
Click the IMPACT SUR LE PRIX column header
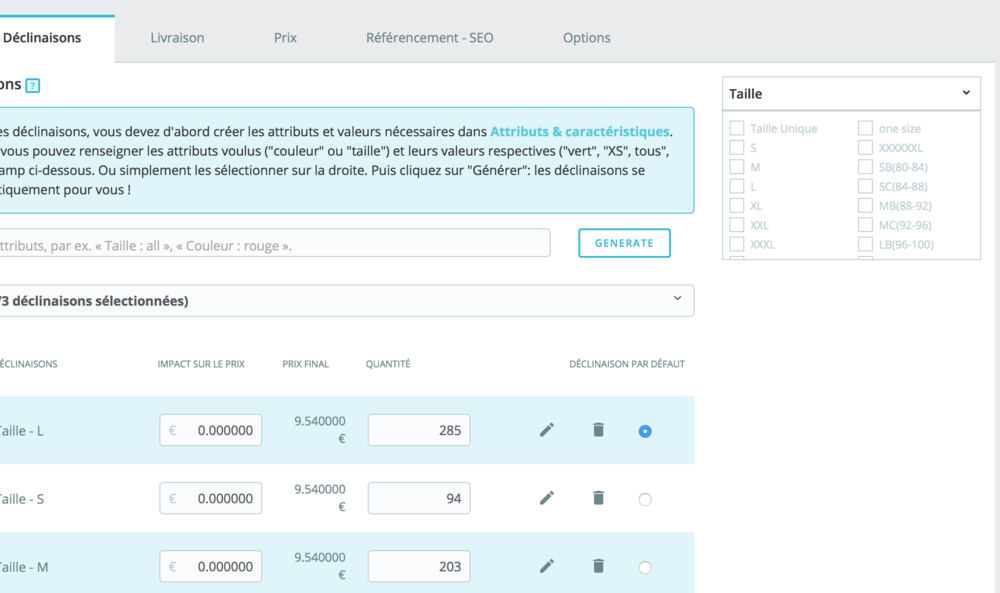[x=201, y=364]
